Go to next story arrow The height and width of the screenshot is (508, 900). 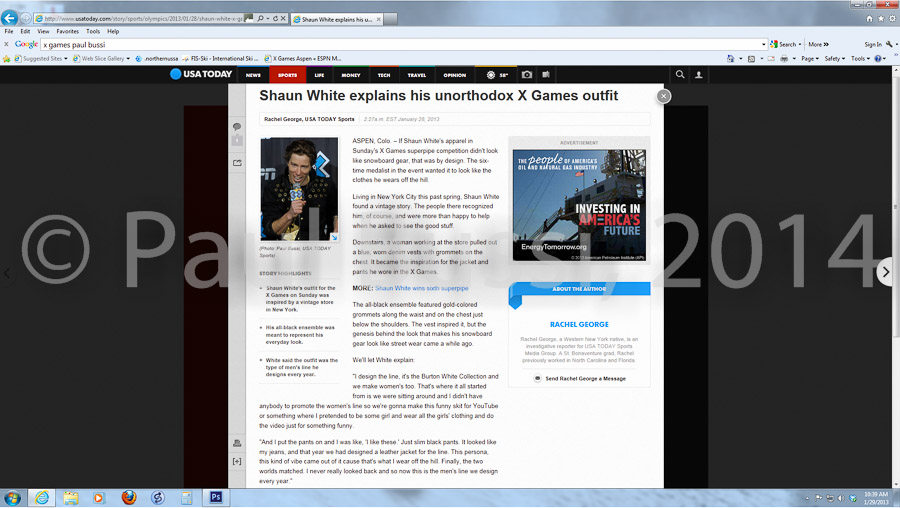pyautogui.click(x=886, y=272)
